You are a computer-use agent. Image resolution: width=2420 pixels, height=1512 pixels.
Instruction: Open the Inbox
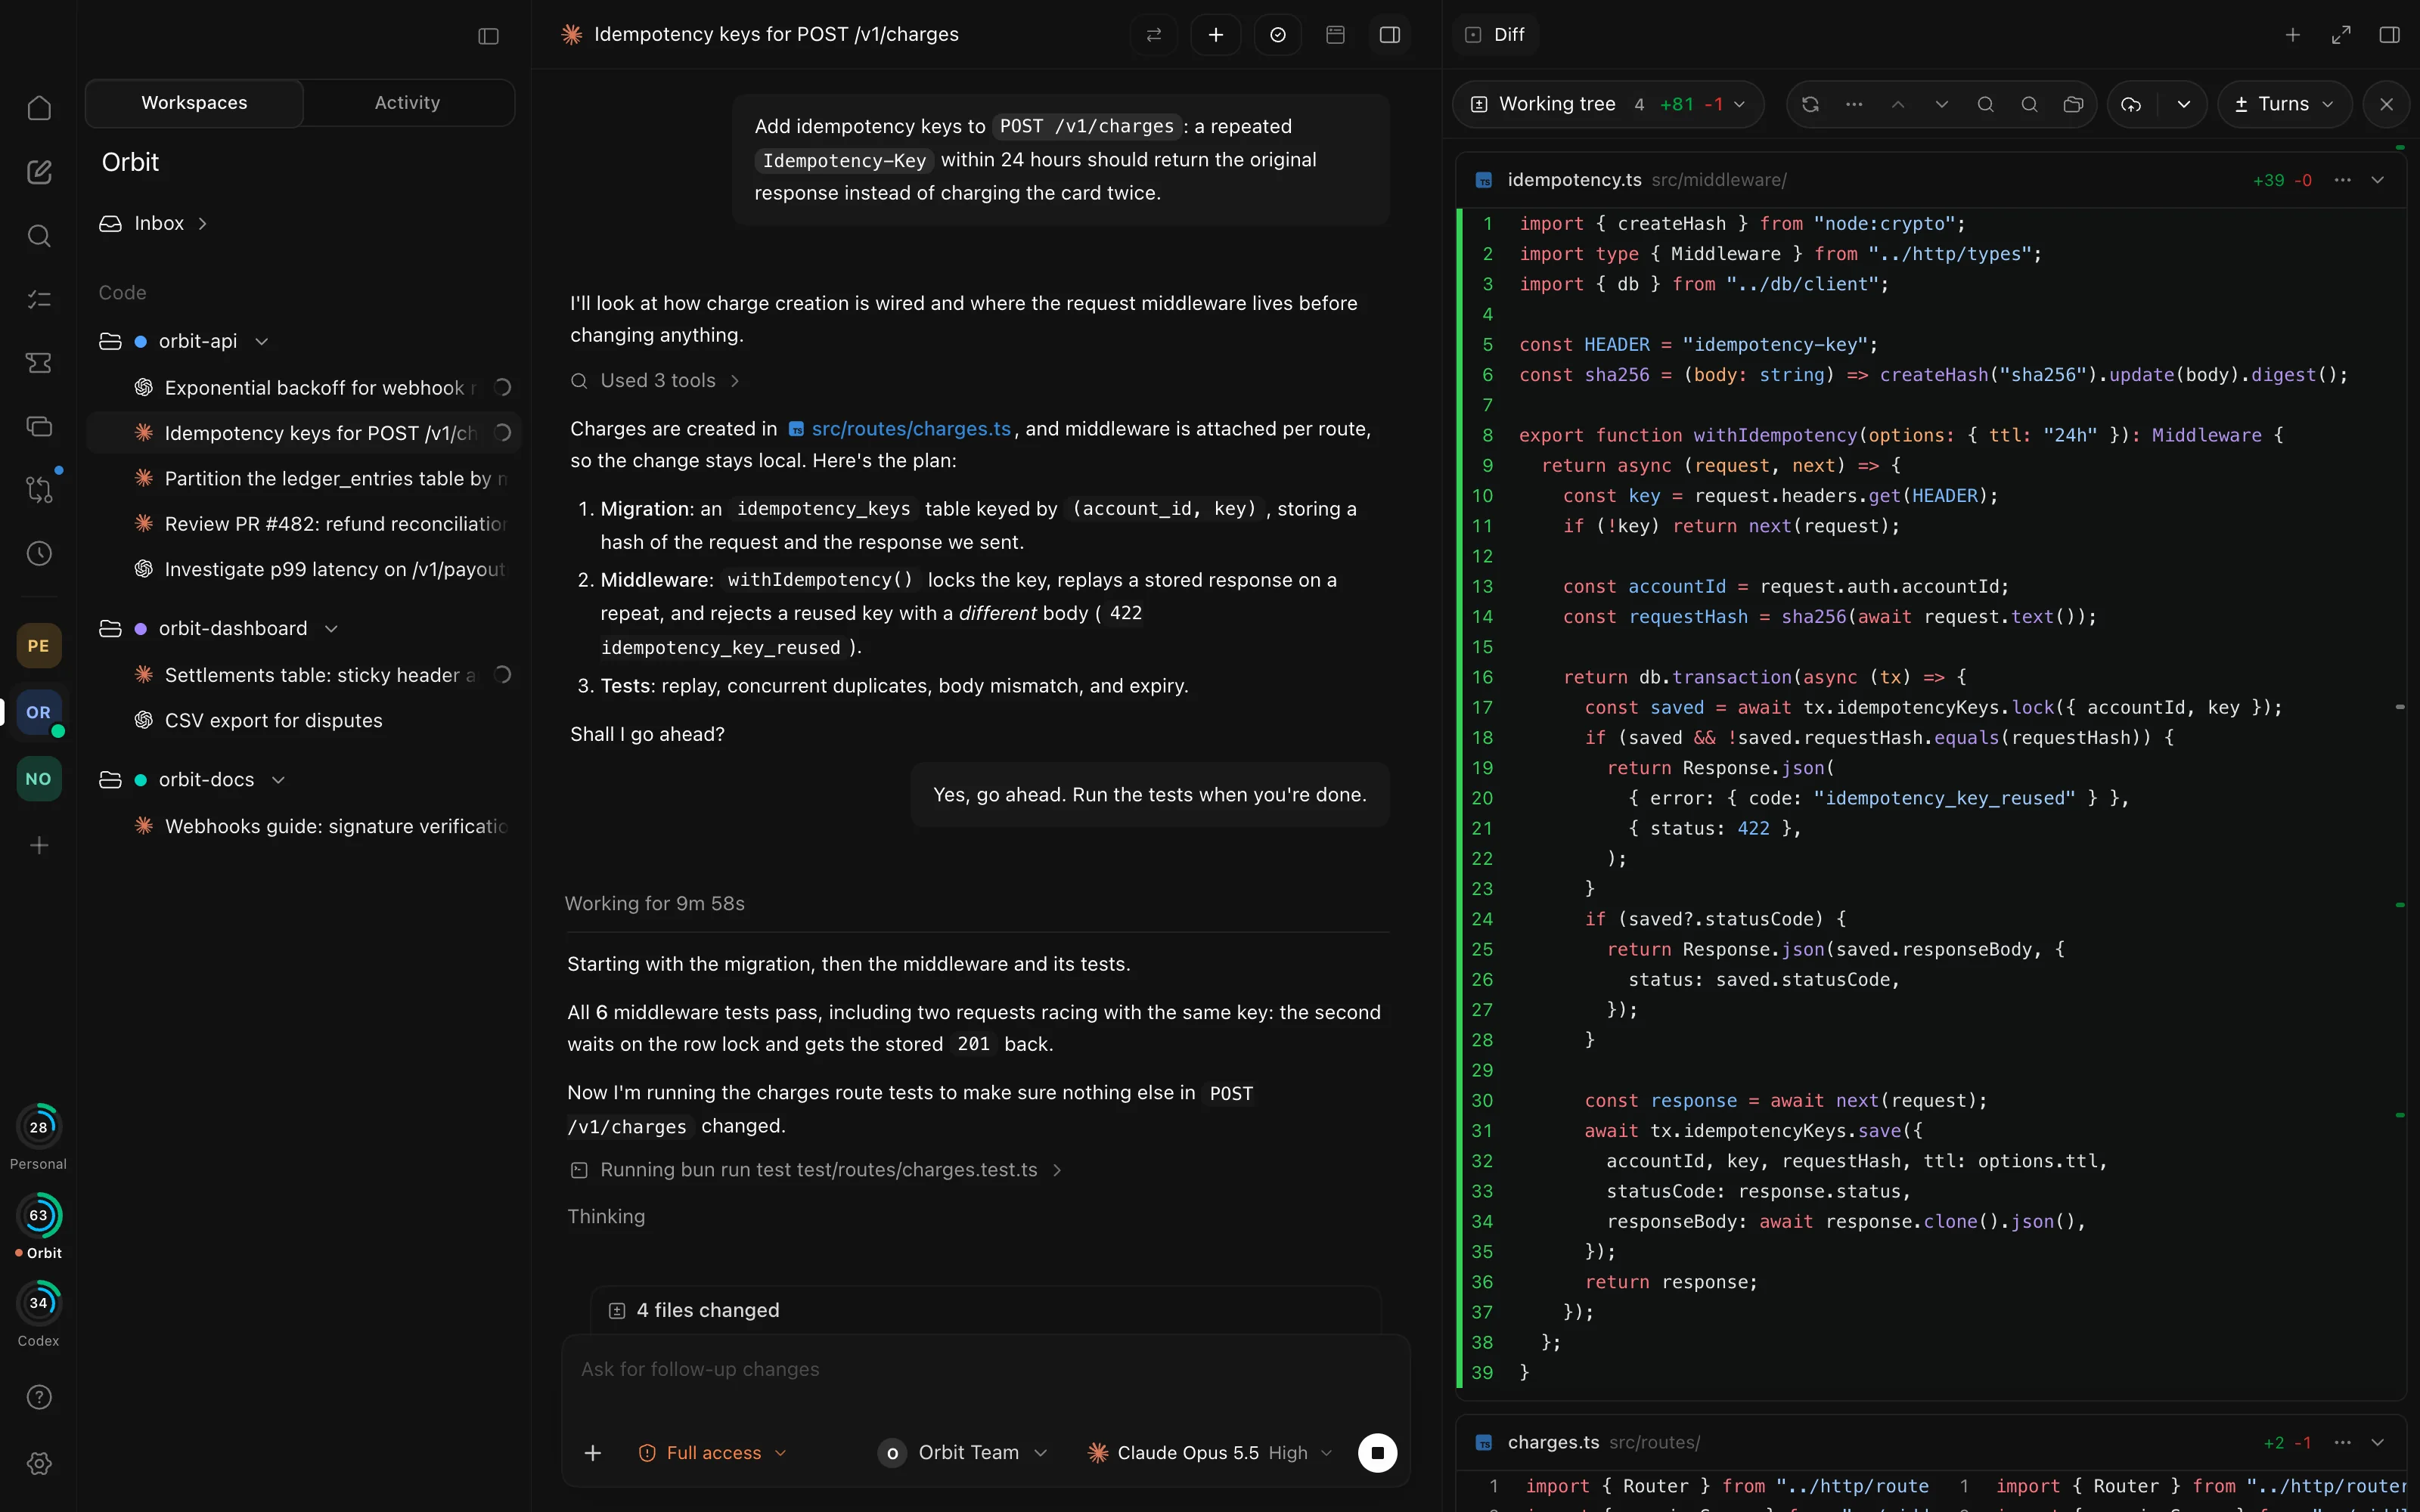coord(153,223)
